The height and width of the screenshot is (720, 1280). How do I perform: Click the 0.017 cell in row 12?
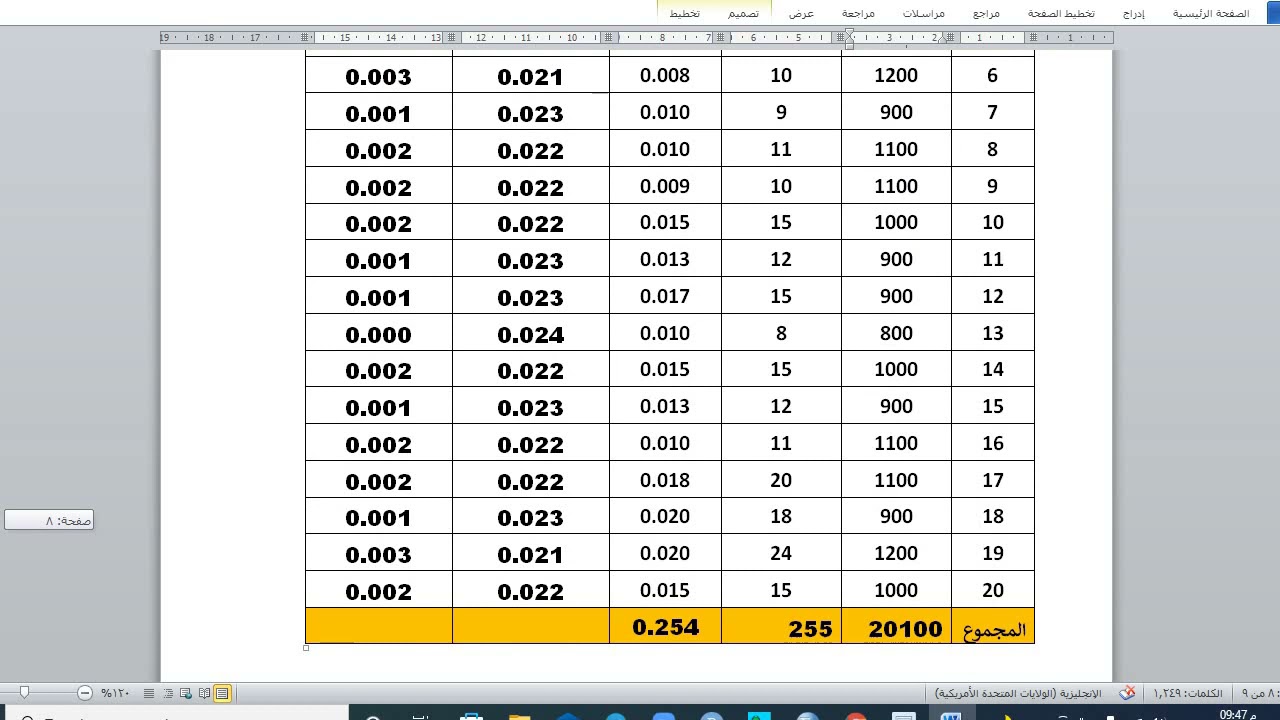pyautogui.click(x=665, y=296)
